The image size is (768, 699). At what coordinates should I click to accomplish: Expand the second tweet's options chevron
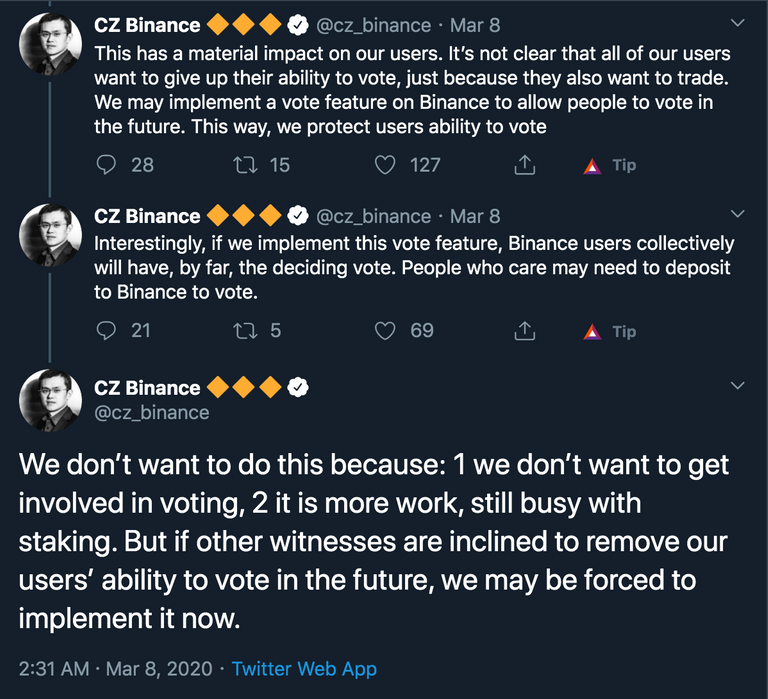(x=738, y=214)
